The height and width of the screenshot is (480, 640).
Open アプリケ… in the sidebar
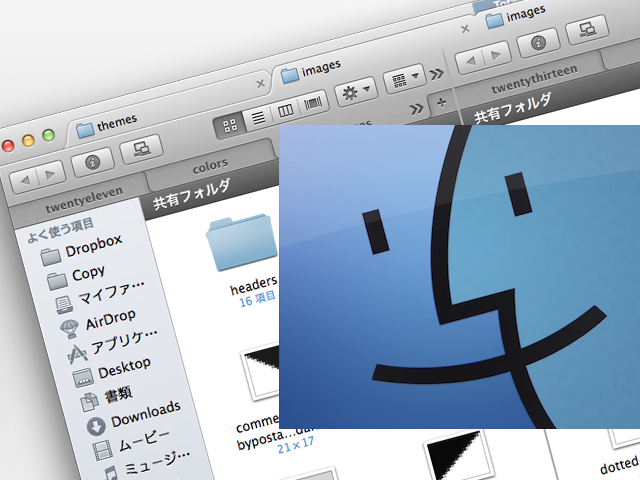(113, 347)
